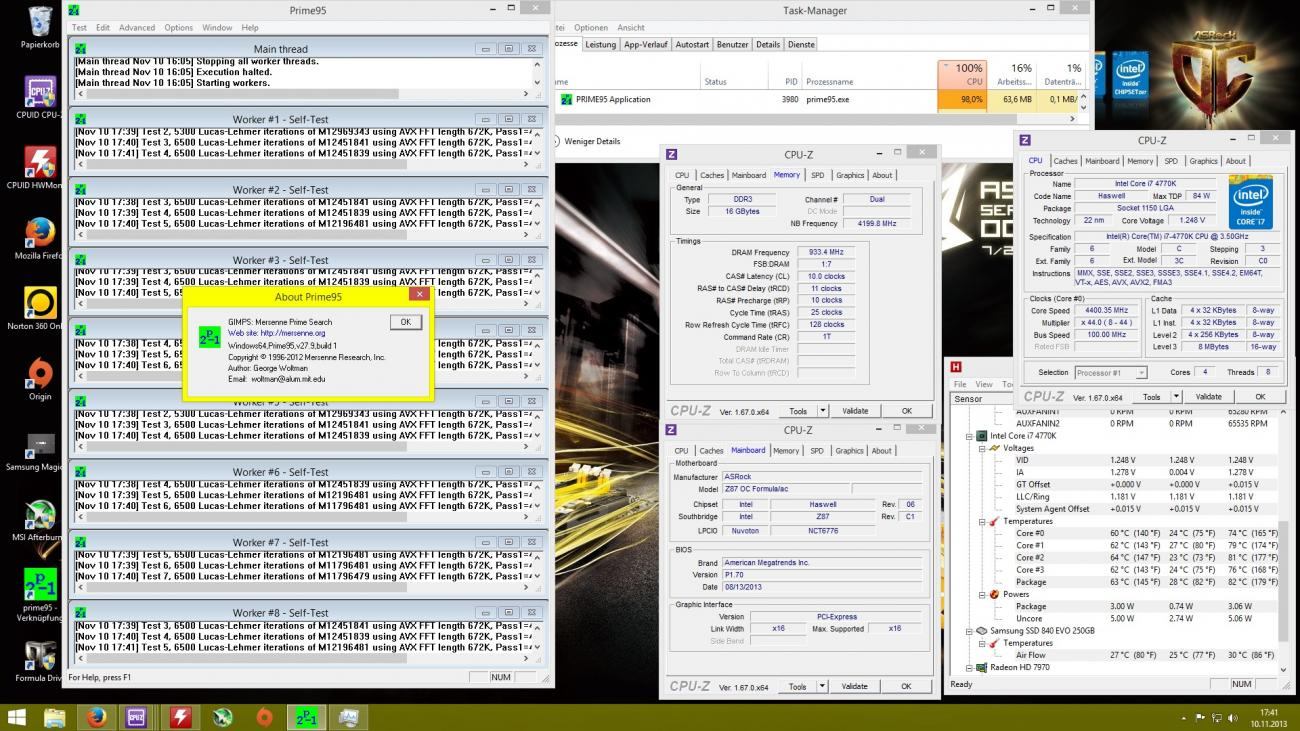Open the Optionen menu in Task-Manager

coord(591,27)
